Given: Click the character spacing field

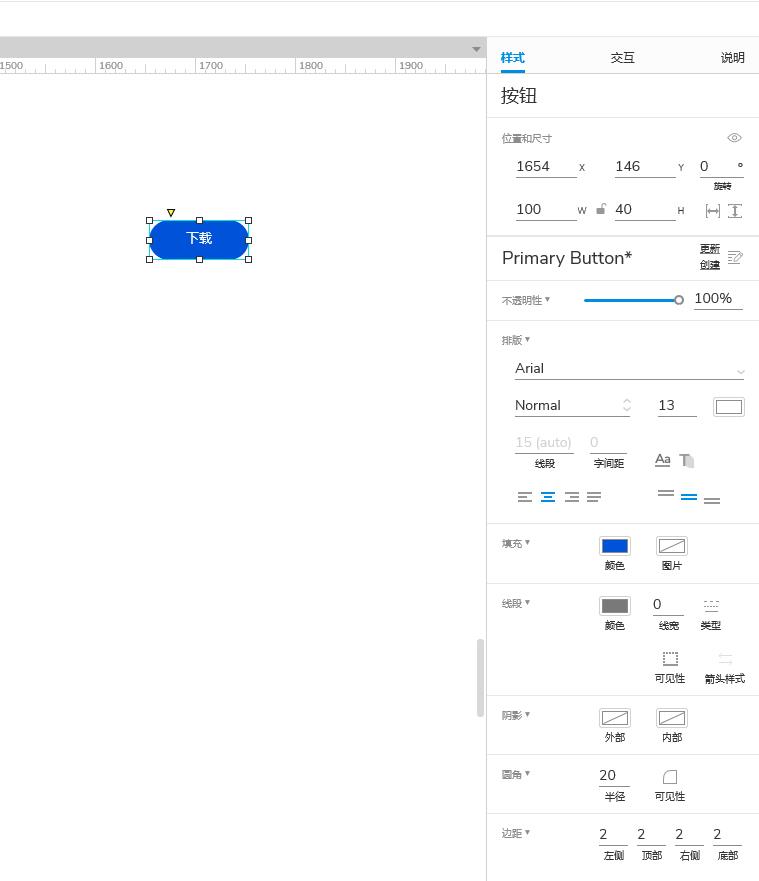Looking at the screenshot, I should [x=608, y=443].
